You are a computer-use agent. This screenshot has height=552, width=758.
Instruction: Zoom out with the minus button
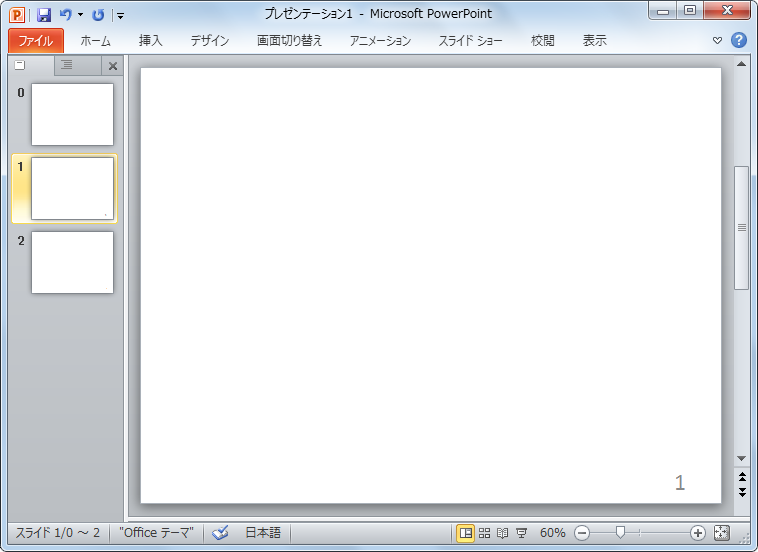click(582, 533)
